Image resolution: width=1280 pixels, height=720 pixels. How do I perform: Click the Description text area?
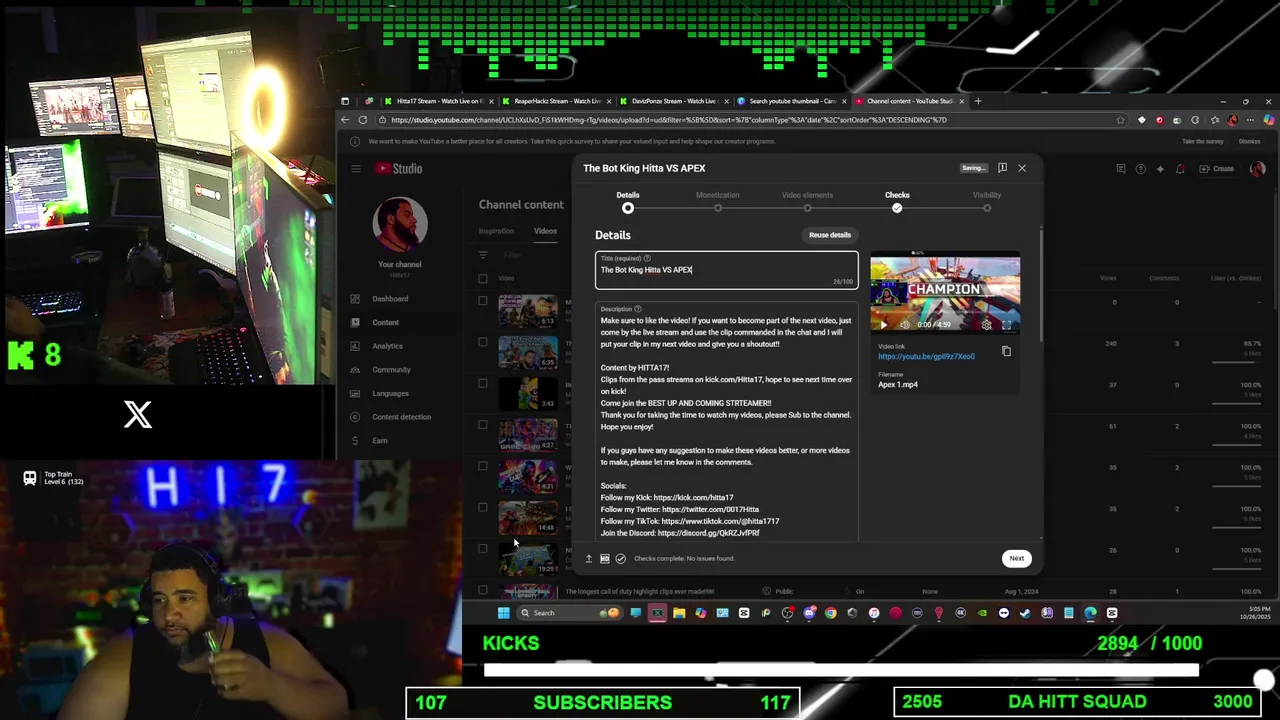click(727, 420)
